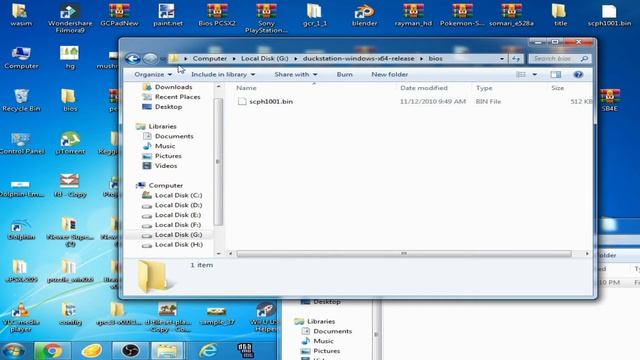Launch the VLC media player shortcut
This screenshot has width=640, height=360.
point(20,318)
